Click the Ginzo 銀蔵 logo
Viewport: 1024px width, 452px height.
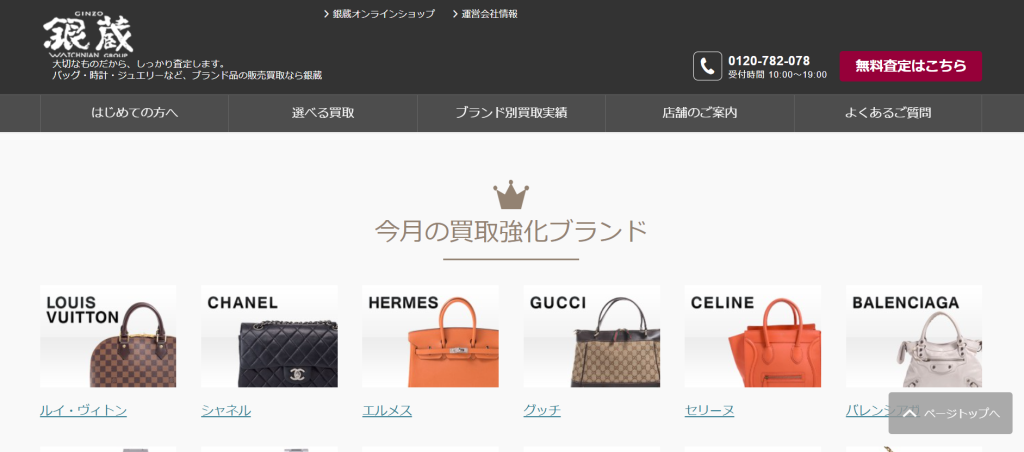click(x=88, y=35)
